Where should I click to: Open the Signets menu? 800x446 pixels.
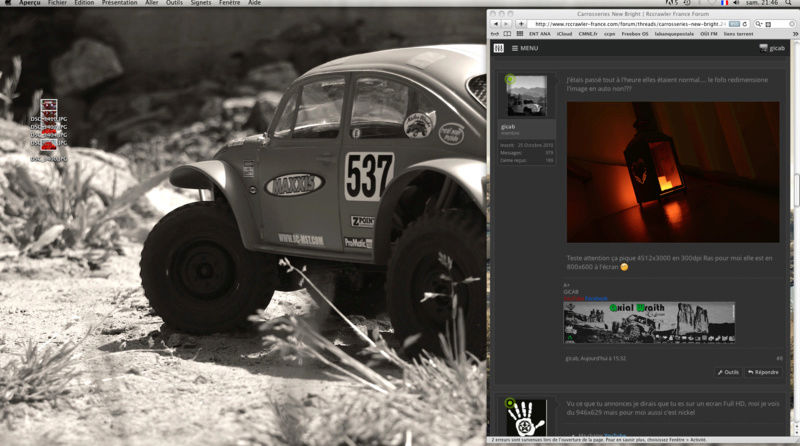pyautogui.click(x=201, y=3)
